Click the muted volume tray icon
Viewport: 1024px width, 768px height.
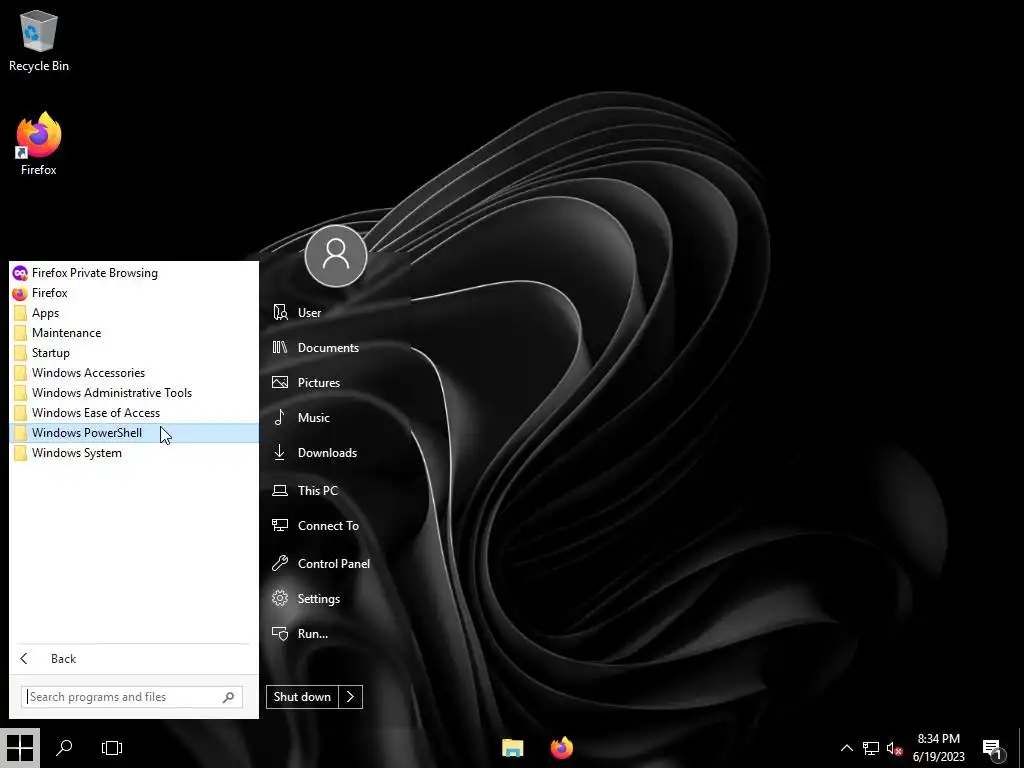coord(895,748)
